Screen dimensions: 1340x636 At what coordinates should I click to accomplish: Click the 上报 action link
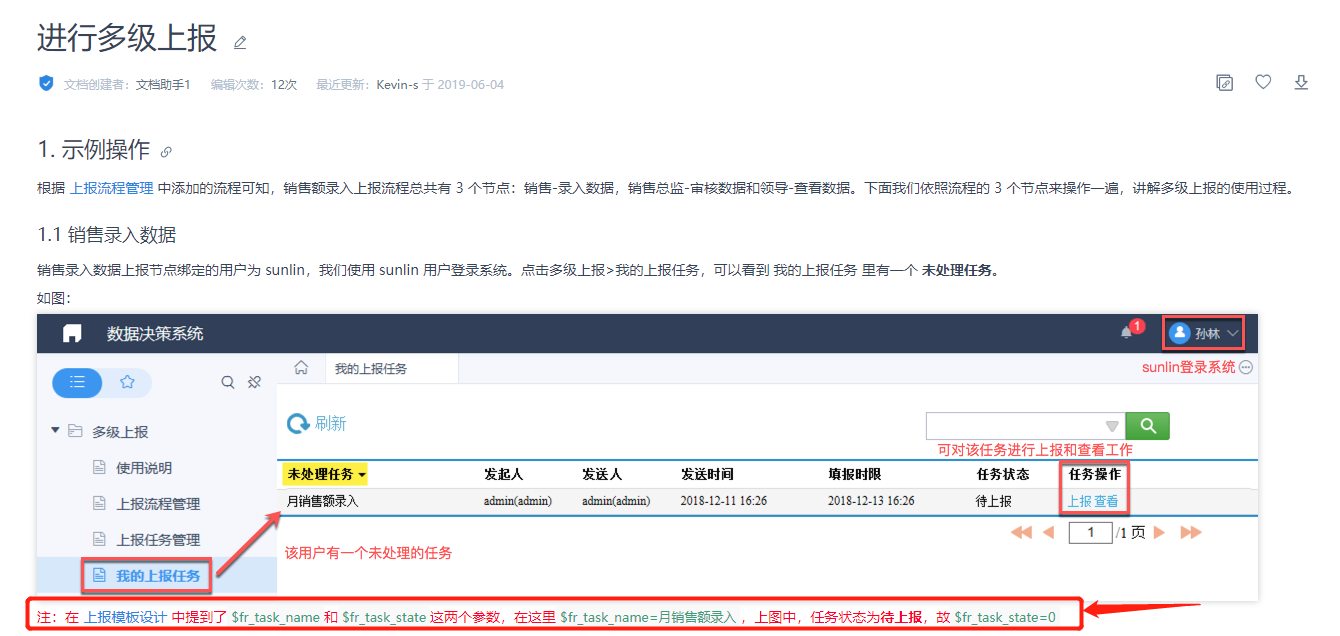1079,502
